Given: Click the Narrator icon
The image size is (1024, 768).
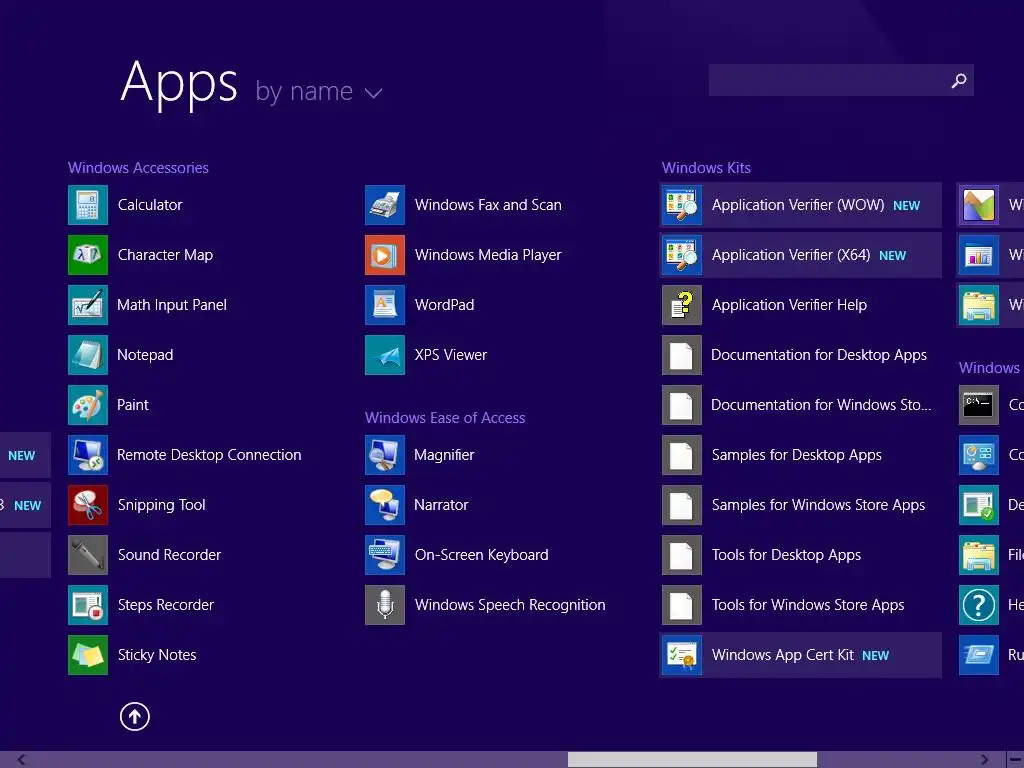Looking at the screenshot, I should (x=385, y=505).
